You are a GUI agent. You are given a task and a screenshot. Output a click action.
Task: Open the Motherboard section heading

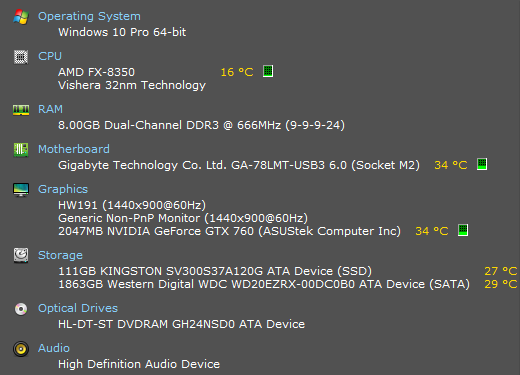click(x=74, y=149)
